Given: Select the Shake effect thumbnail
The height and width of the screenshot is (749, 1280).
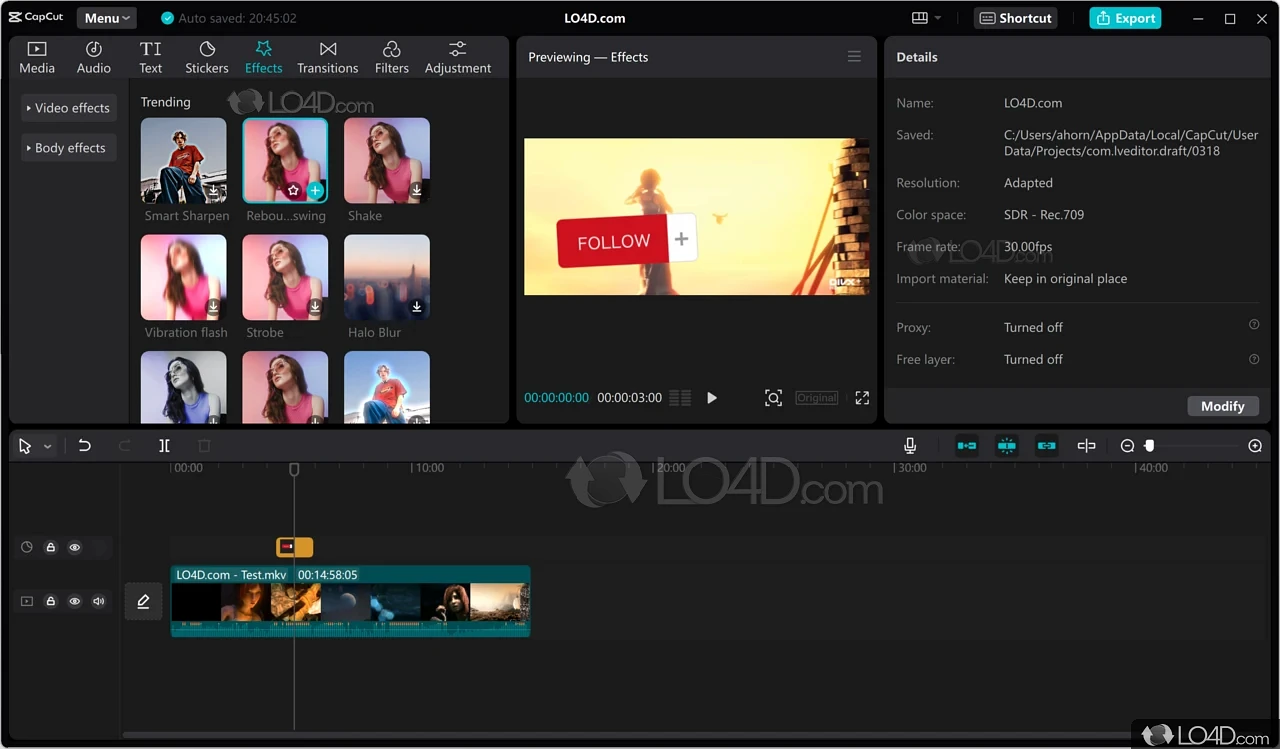Looking at the screenshot, I should (x=387, y=160).
